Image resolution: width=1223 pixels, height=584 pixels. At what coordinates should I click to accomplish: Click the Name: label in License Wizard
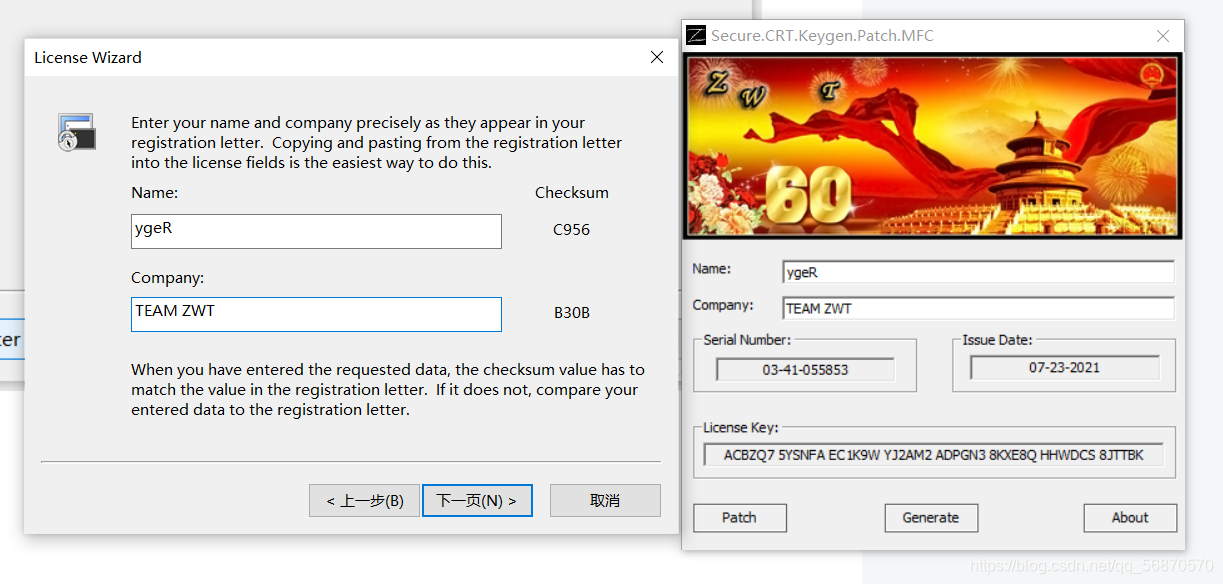pyautogui.click(x=155, y=193)
